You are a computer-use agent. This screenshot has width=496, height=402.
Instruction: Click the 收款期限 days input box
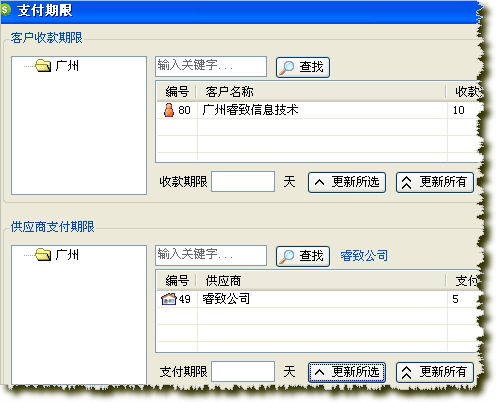(x=243, y=182)
